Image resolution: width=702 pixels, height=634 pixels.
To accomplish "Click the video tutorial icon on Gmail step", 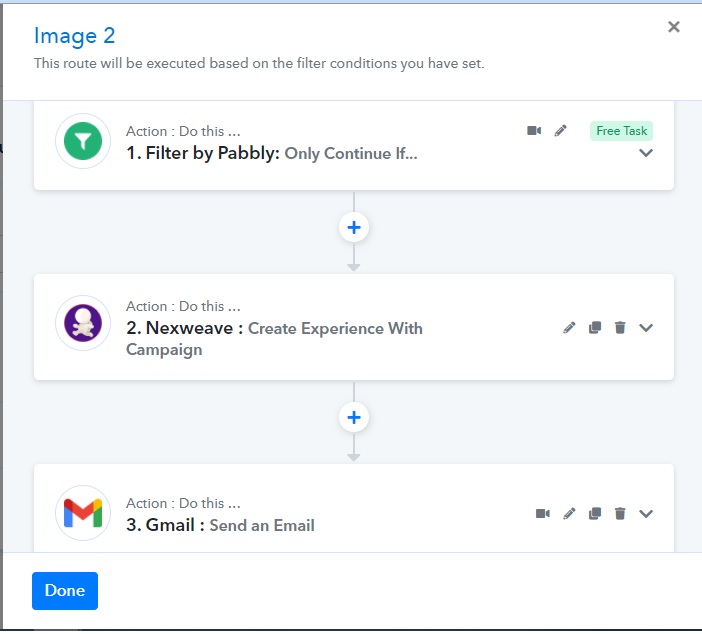I will [543, 514].
